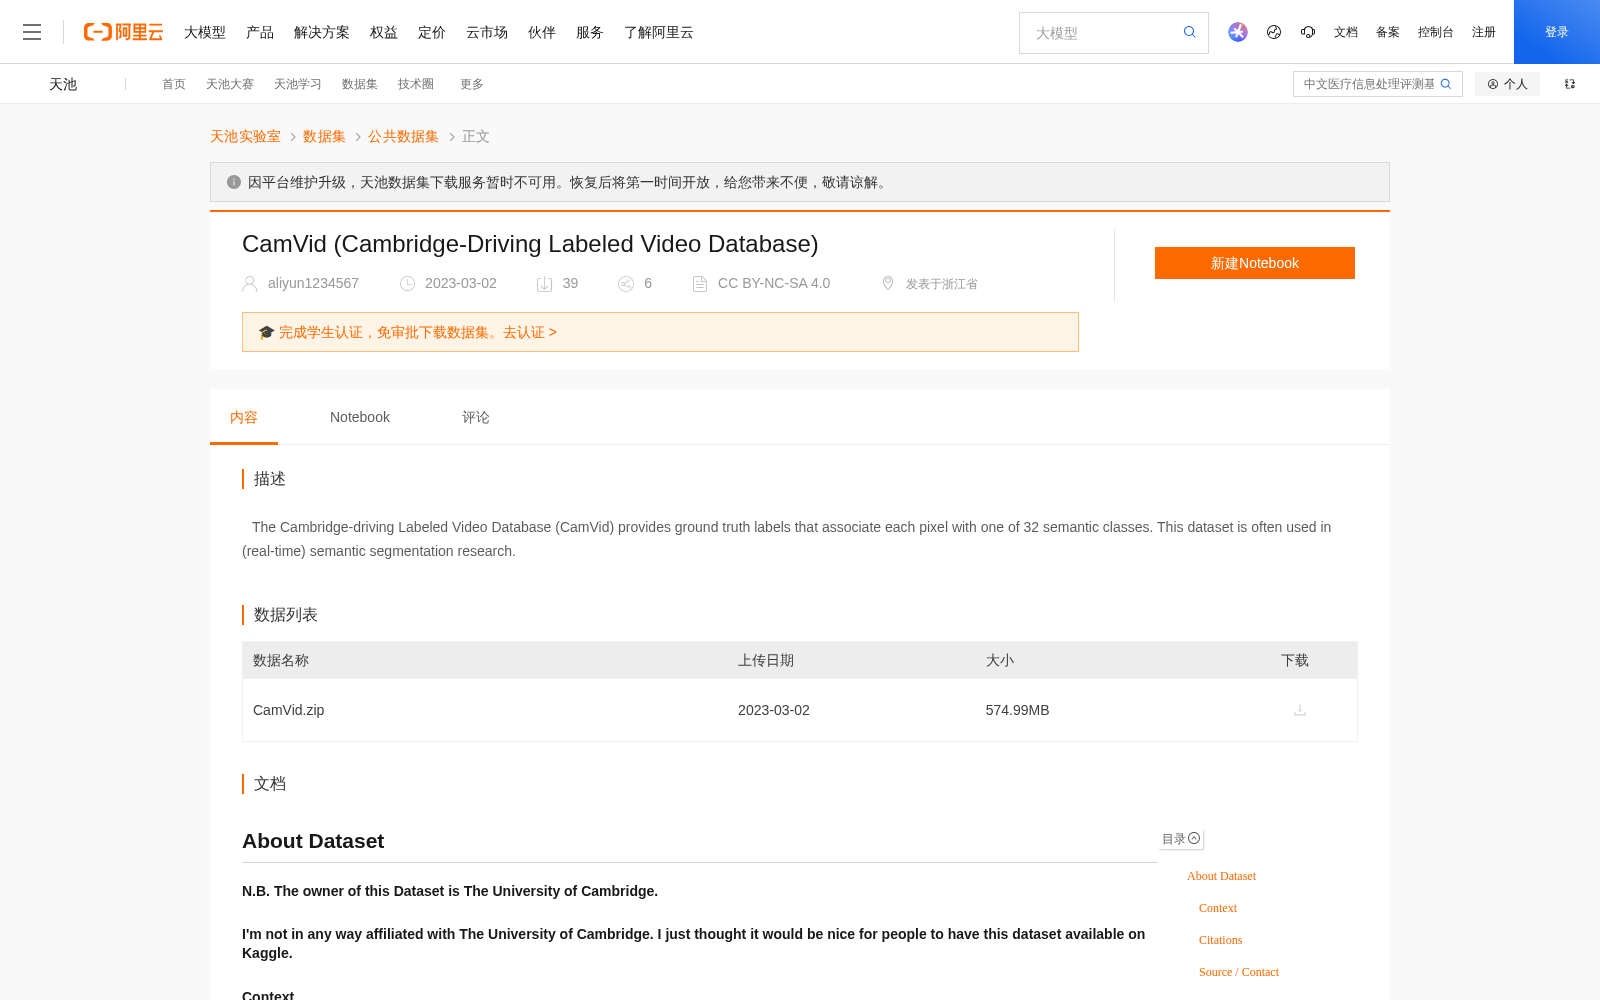
Task: Open the 个人 button
Action: (1507, 84)
